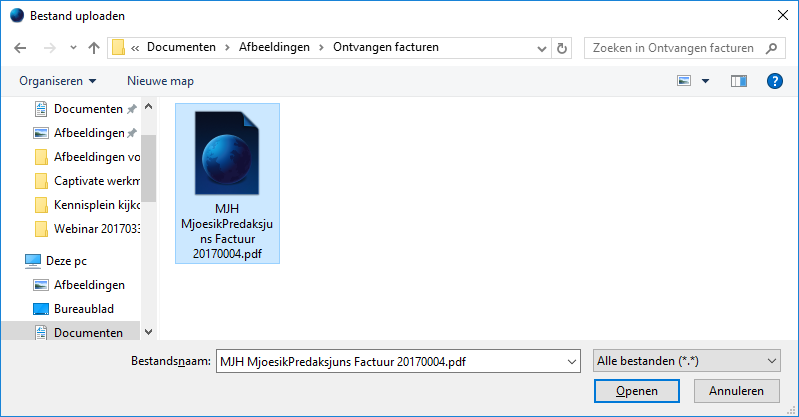Click the Annuleren button
799x417 pixels.
tap(736, 391)
